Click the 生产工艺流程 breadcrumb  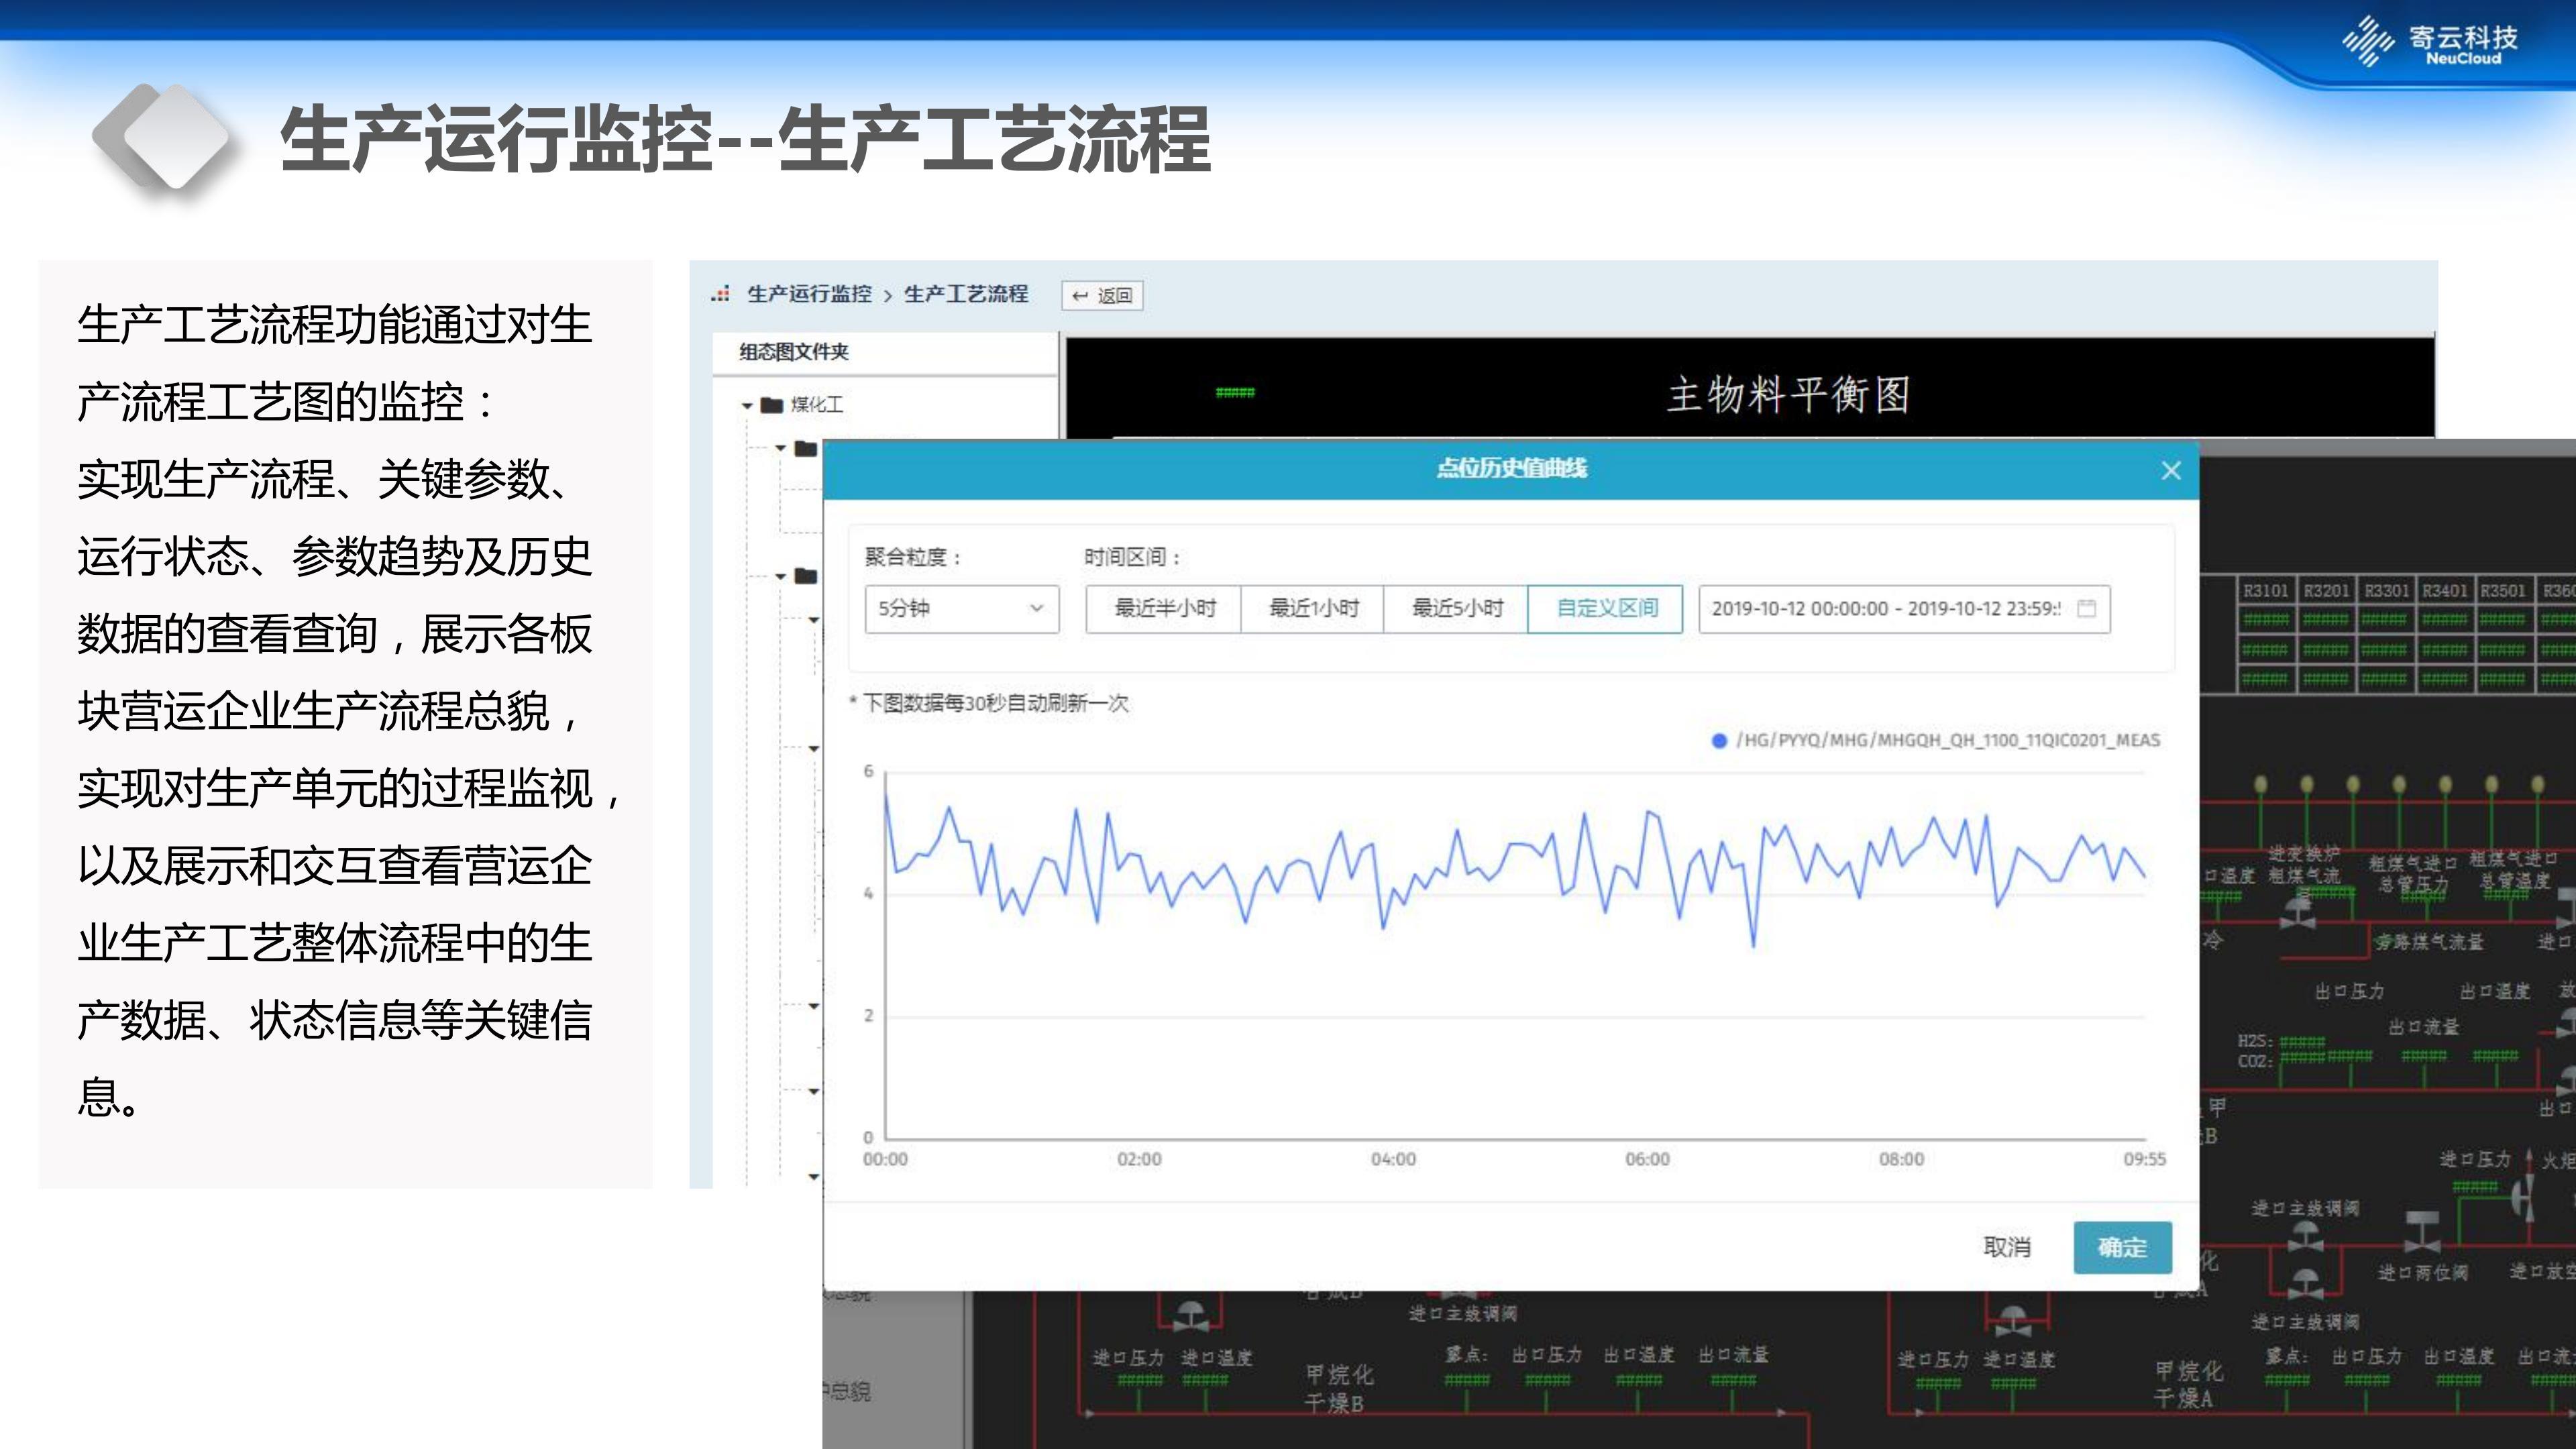966,294
